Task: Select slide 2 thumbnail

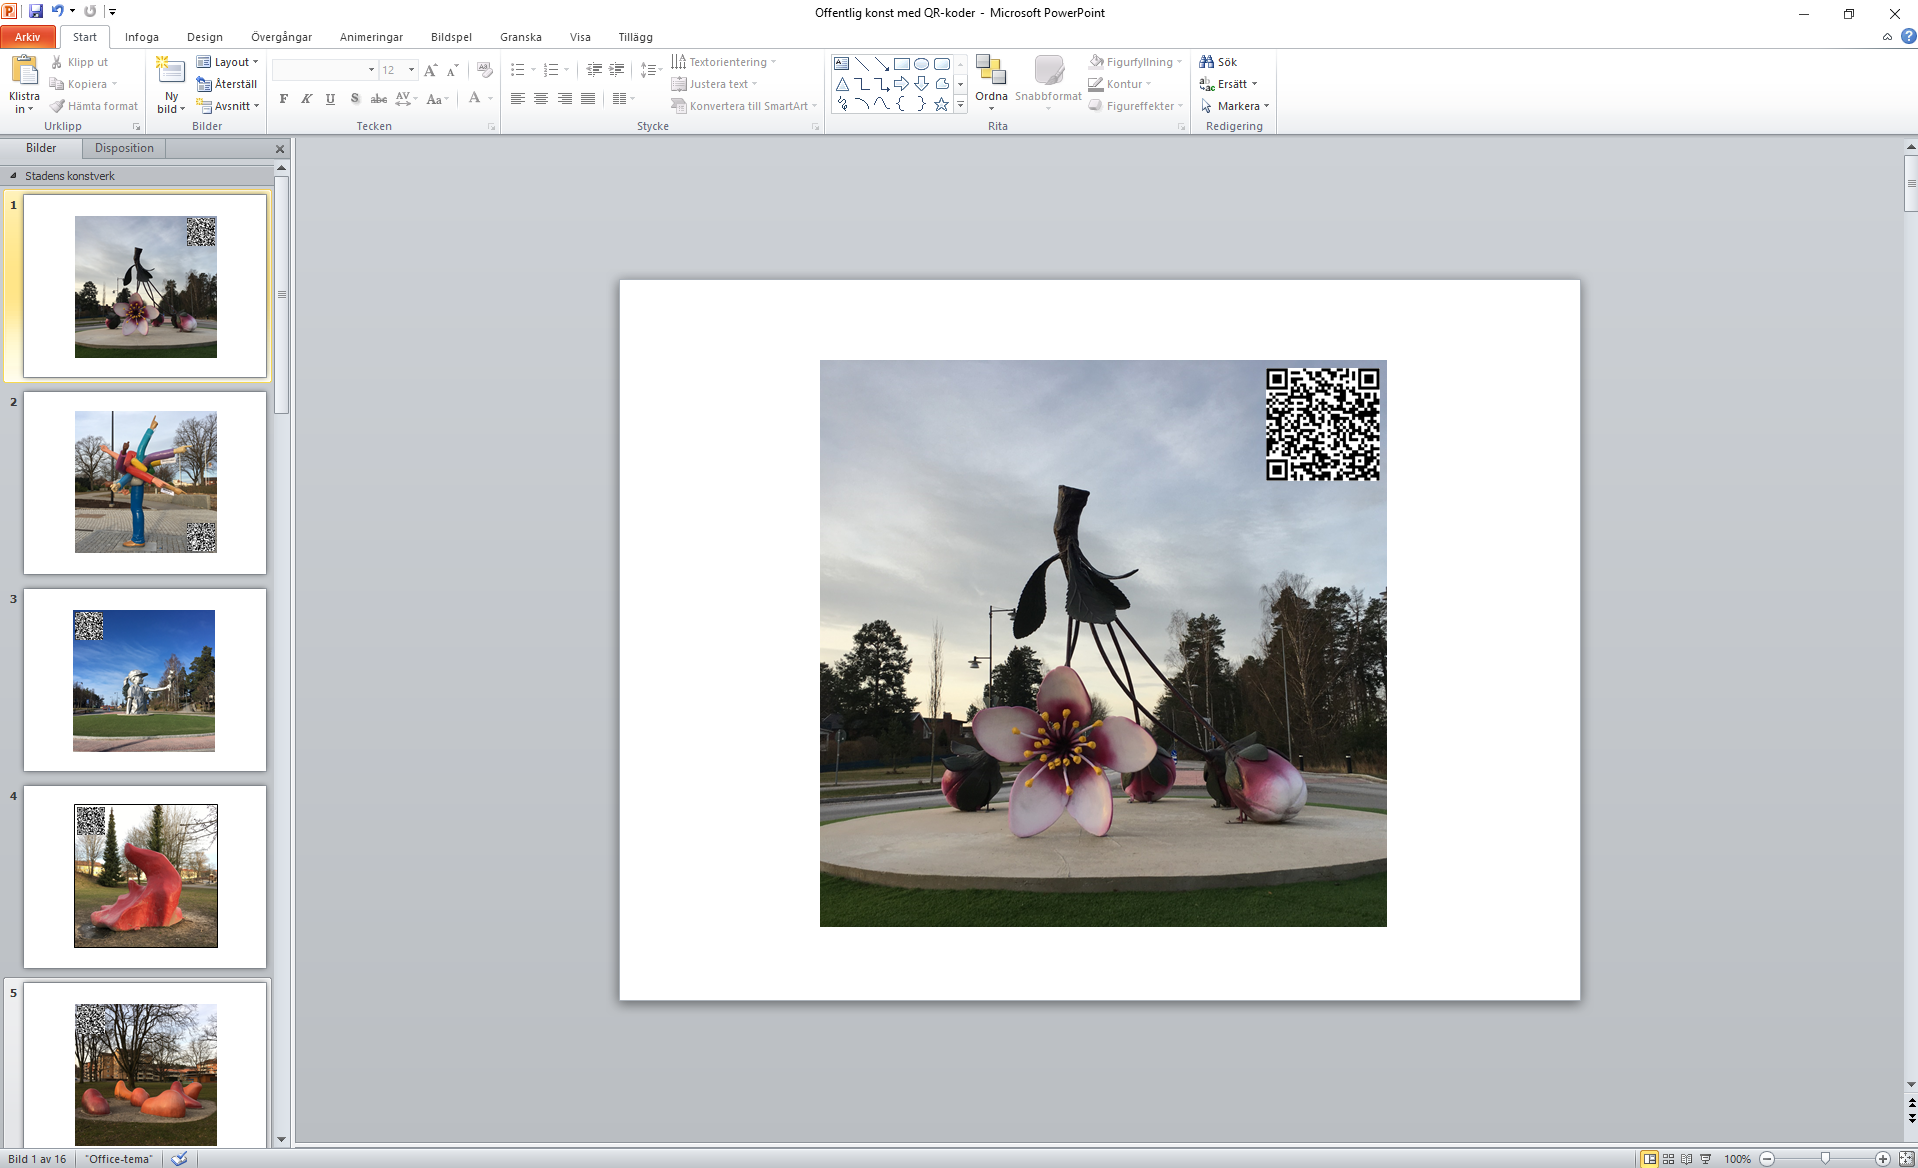Action: (x=145, y=482)
